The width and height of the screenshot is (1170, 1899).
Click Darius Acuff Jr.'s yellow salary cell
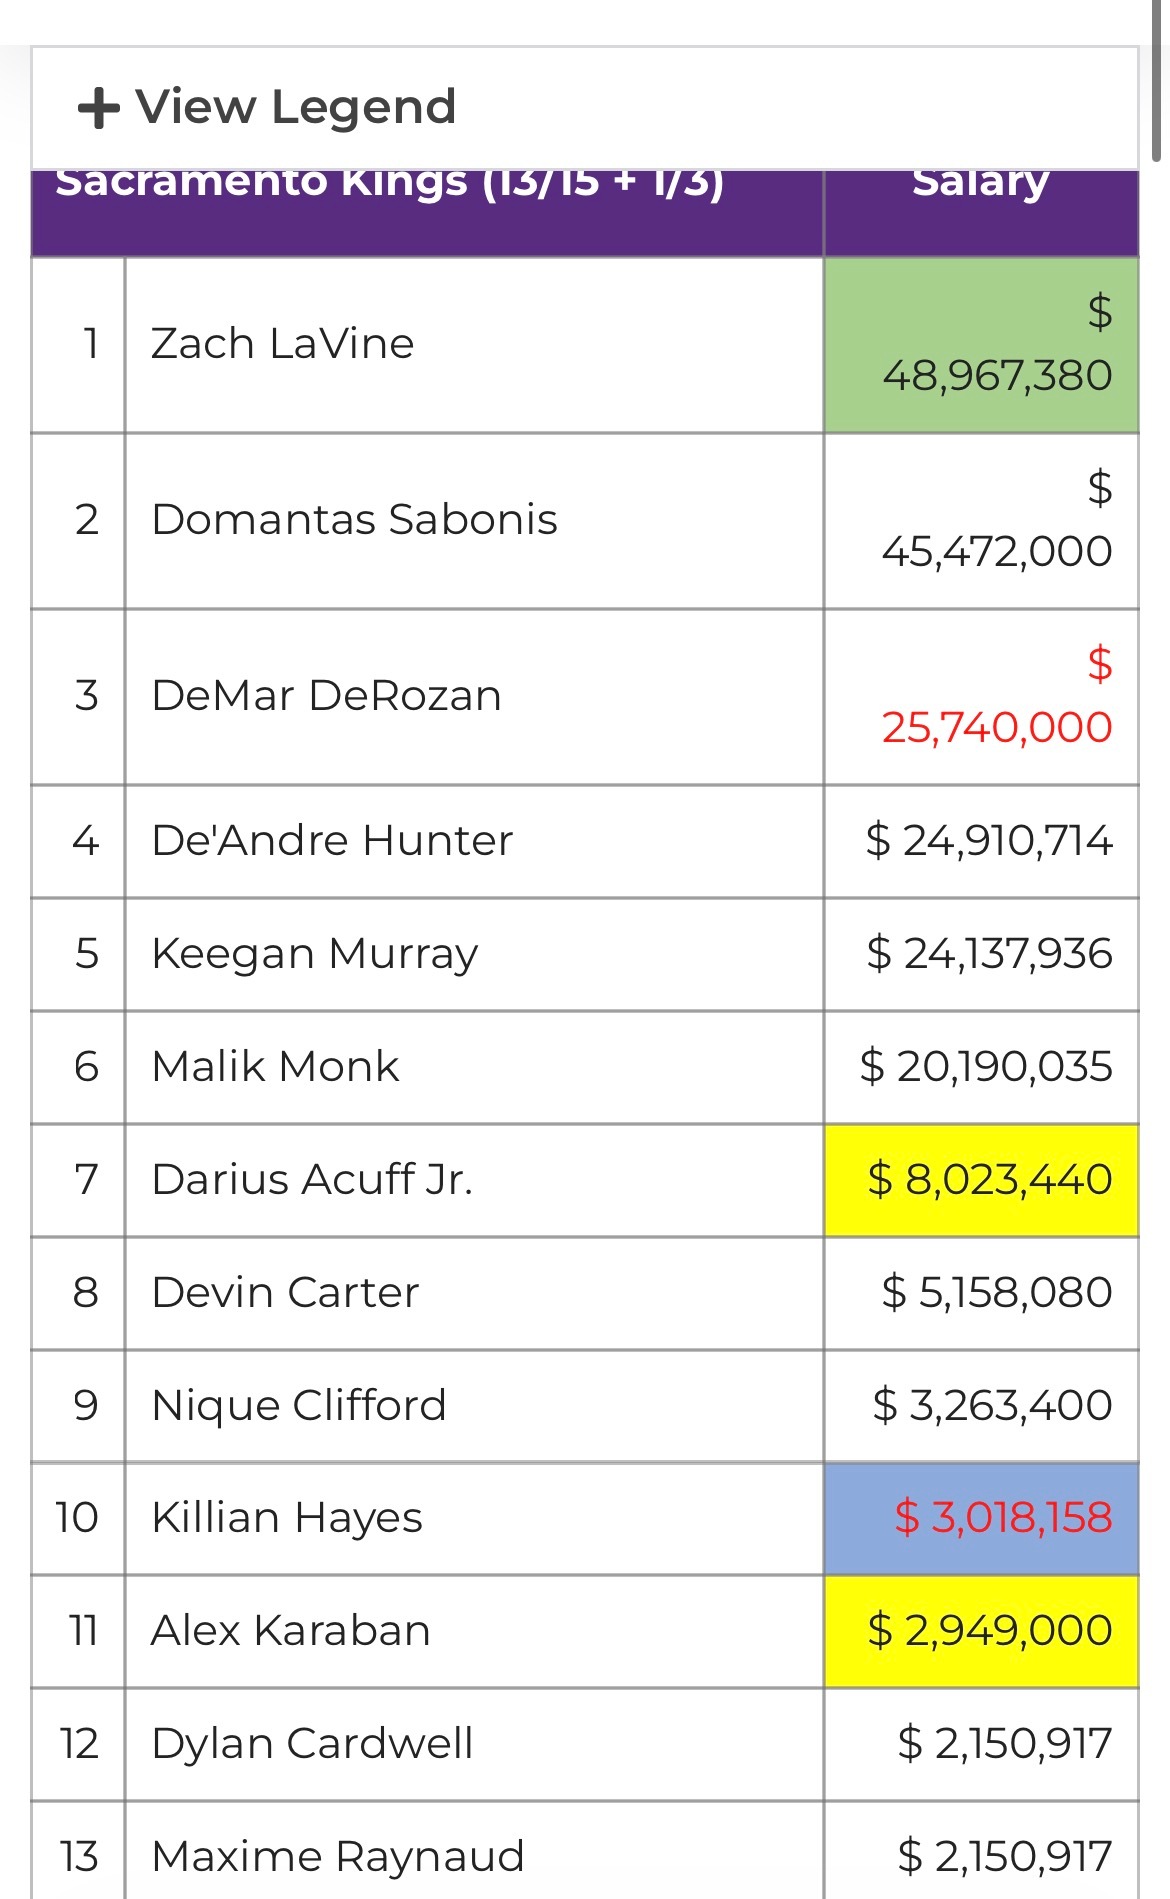tap(981, 1180)
